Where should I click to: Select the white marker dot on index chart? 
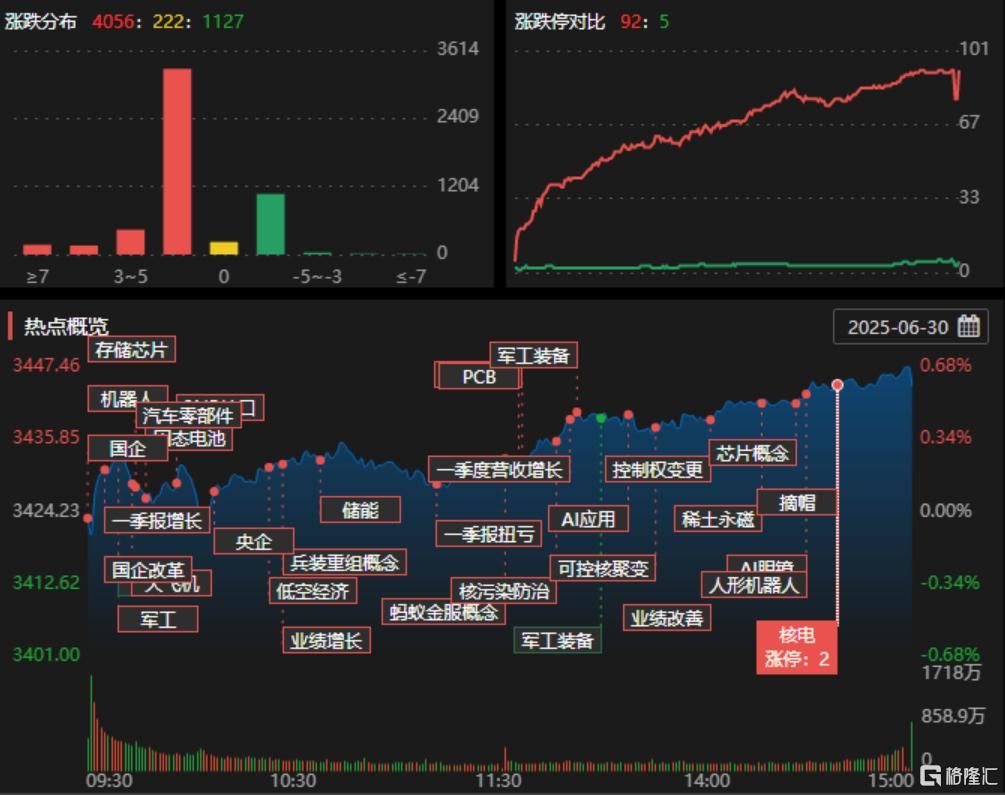click(837, 384)
